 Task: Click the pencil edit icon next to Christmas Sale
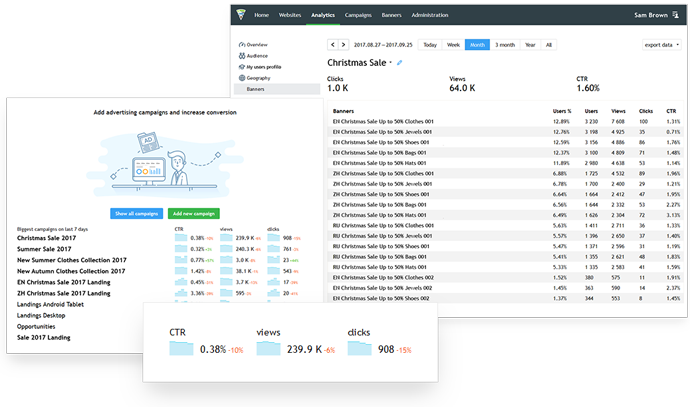400,63
